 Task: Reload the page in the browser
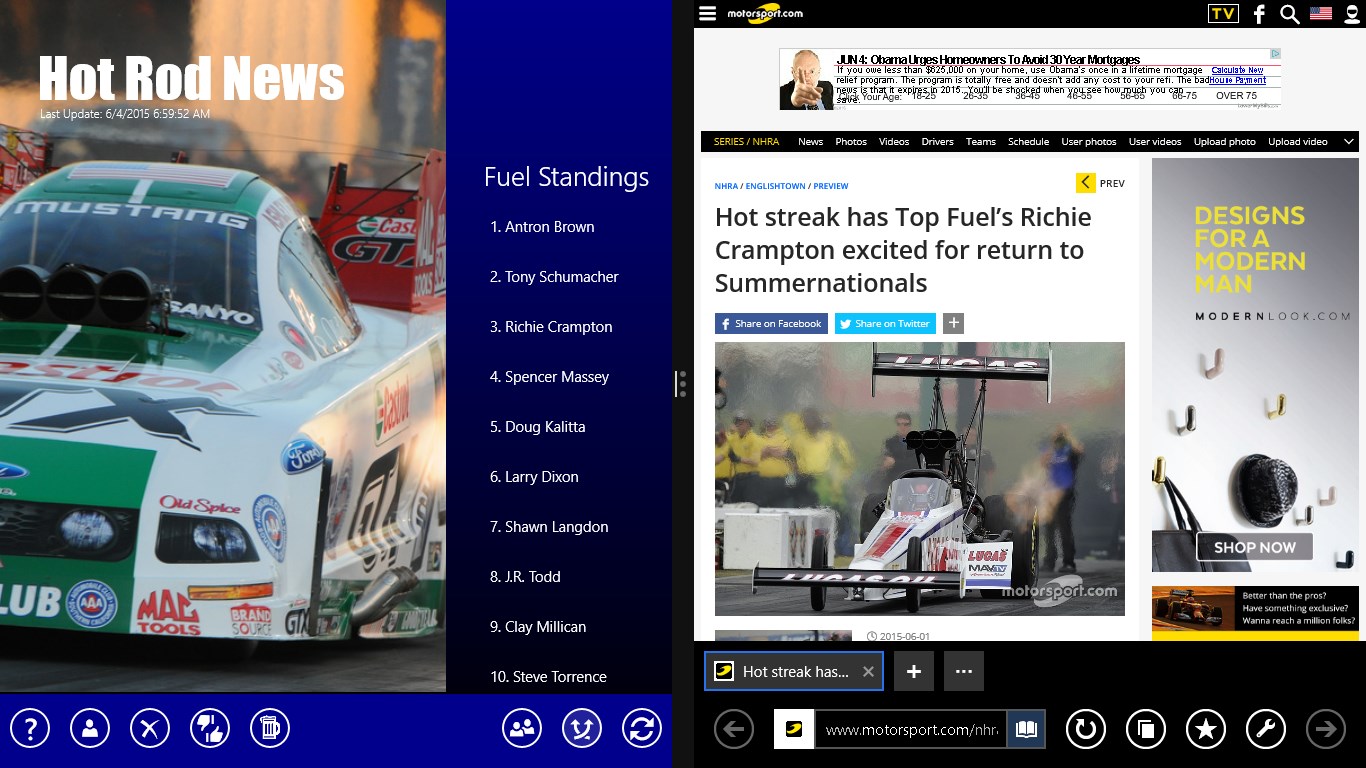(x=1085, y=730)
